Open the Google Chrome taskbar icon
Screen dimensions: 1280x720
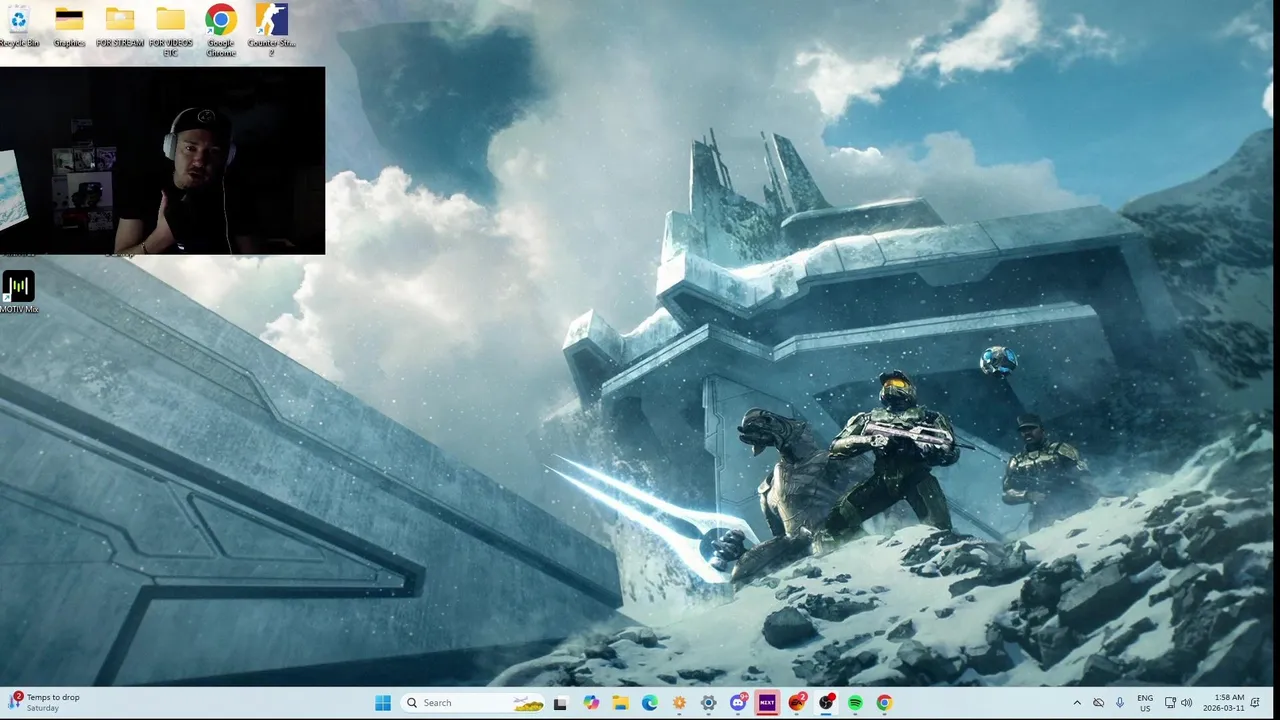(x=884, y=703)
